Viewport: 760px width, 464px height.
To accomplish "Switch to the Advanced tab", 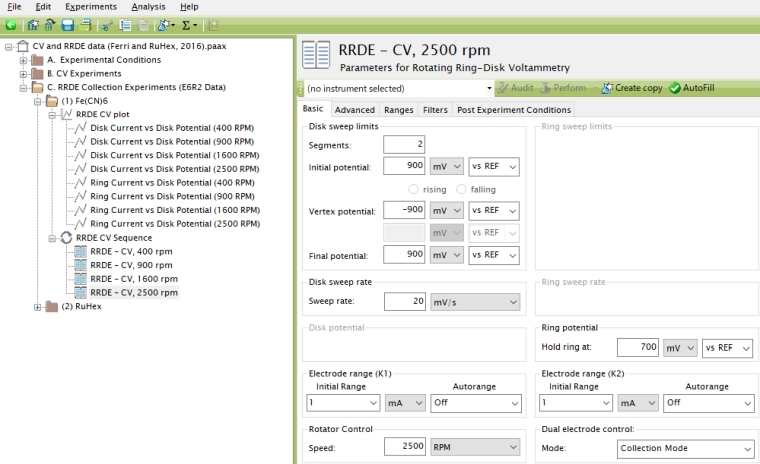I will (354, 110).
